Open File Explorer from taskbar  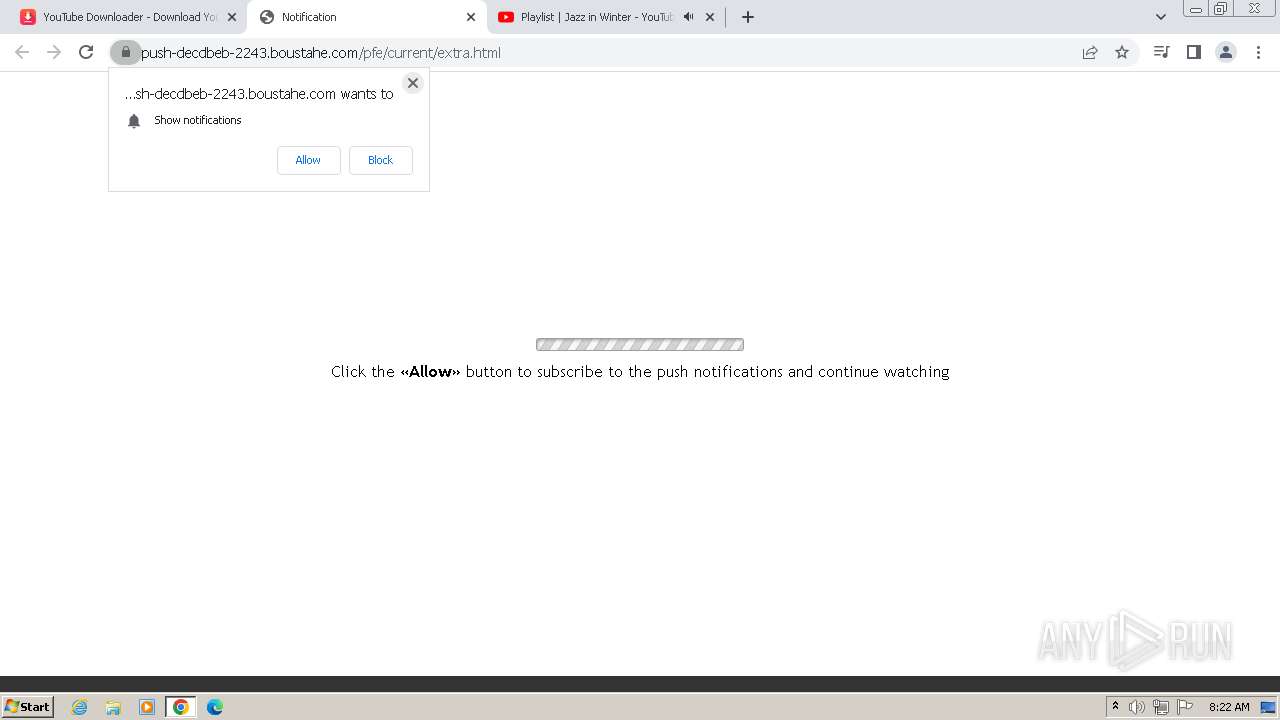(113, 707)
